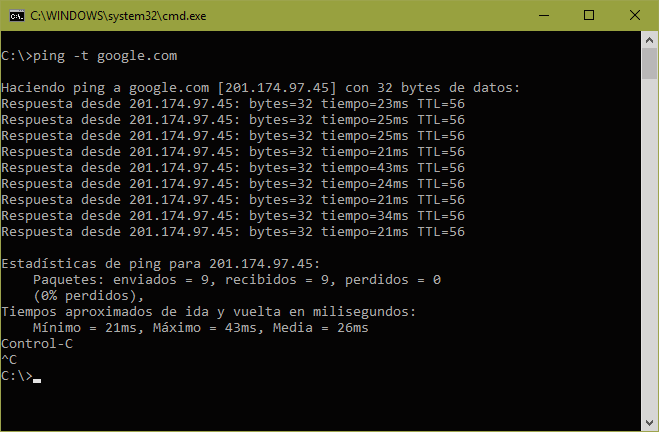The width and height of the screenshot is (659, 432).
Task: Close the cmd.exe window
Action: (x=637, y=16)
